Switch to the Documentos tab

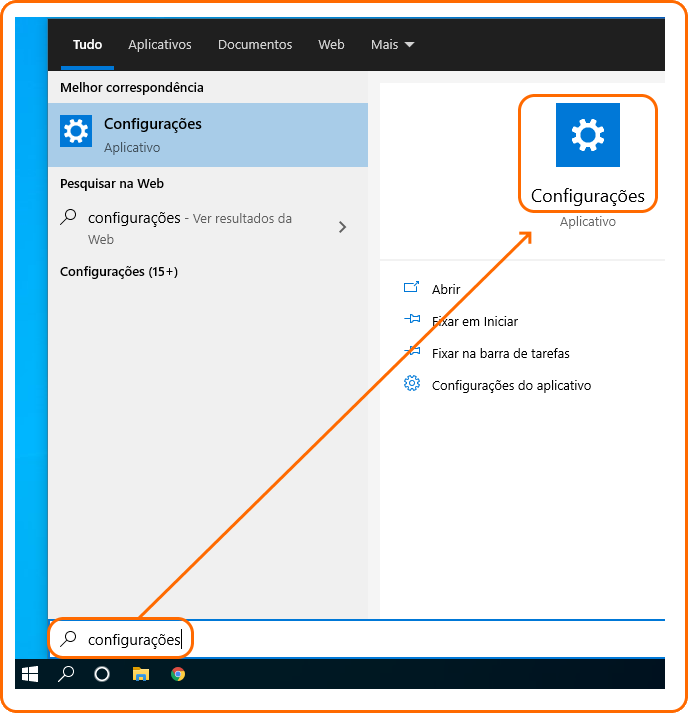(x=255, y=45)
